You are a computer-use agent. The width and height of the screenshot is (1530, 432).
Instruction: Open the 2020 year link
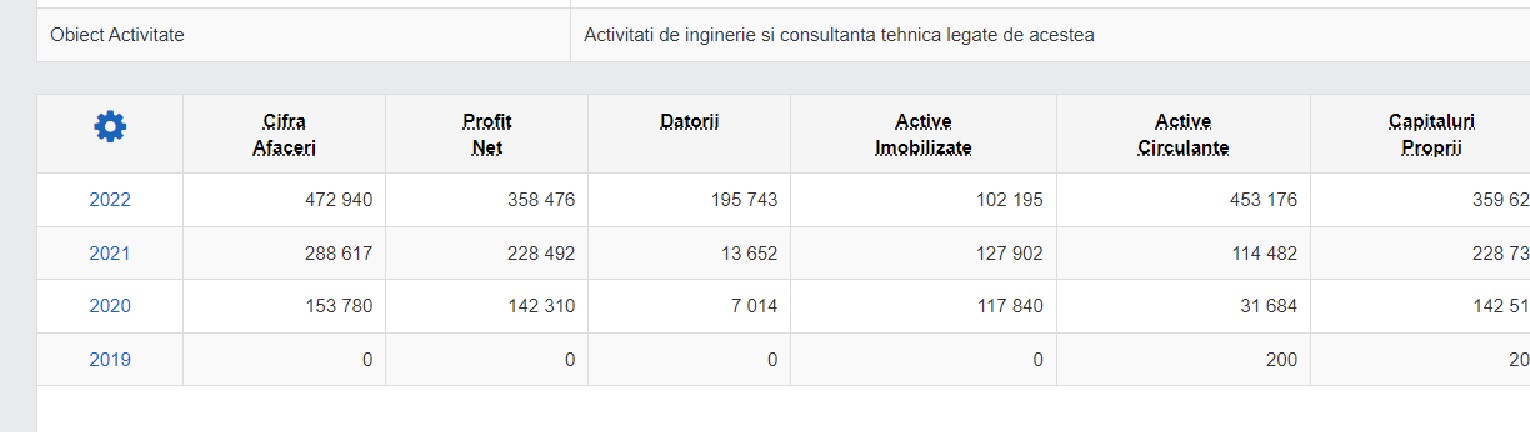tap(110, 307)
